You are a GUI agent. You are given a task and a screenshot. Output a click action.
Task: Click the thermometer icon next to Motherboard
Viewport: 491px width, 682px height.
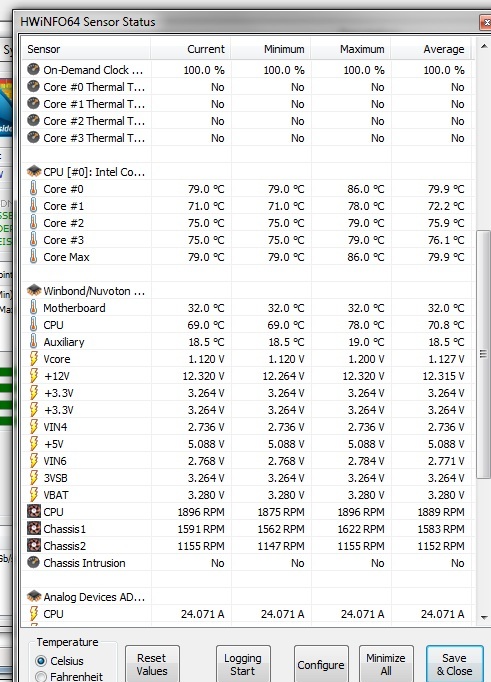(33, 308)
